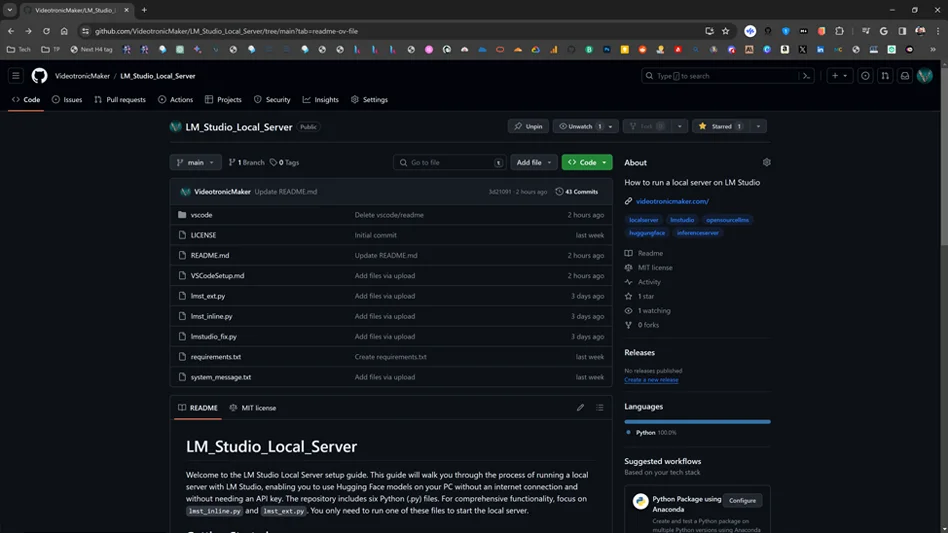This screenshot has width=948, height=533.
Task: Switch to the Code tab
Action: (26, 100)
